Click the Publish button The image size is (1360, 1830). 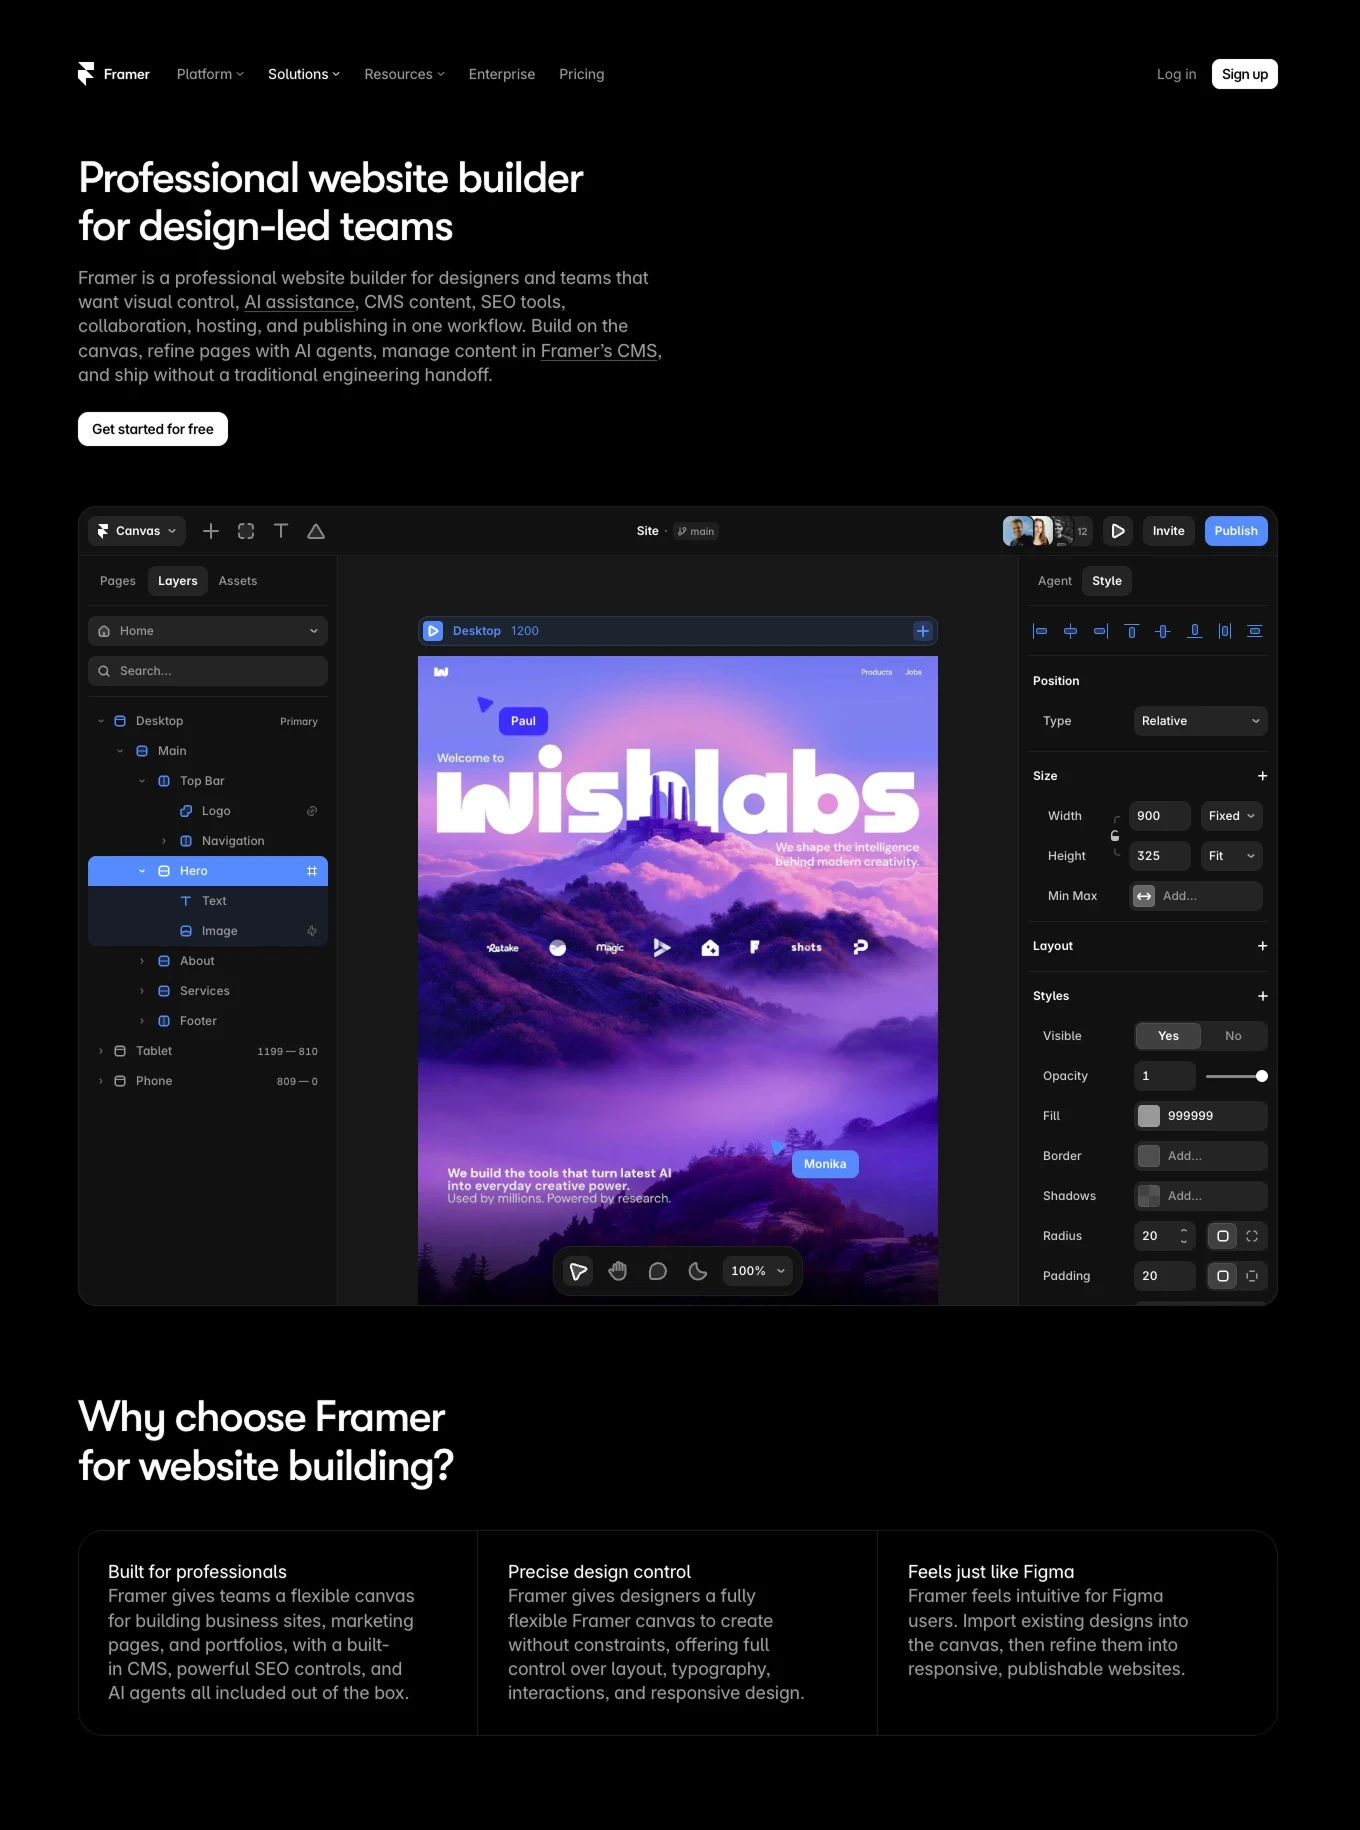pyautogui.click(x=1236, y=531)
